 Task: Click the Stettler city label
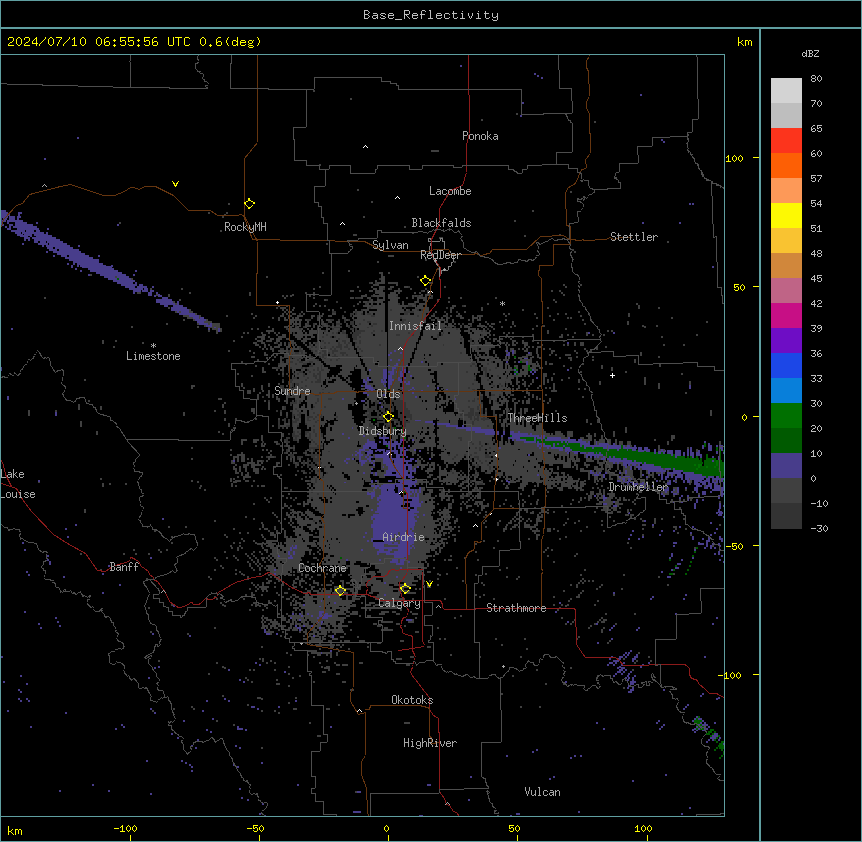[x=634, y=237]
